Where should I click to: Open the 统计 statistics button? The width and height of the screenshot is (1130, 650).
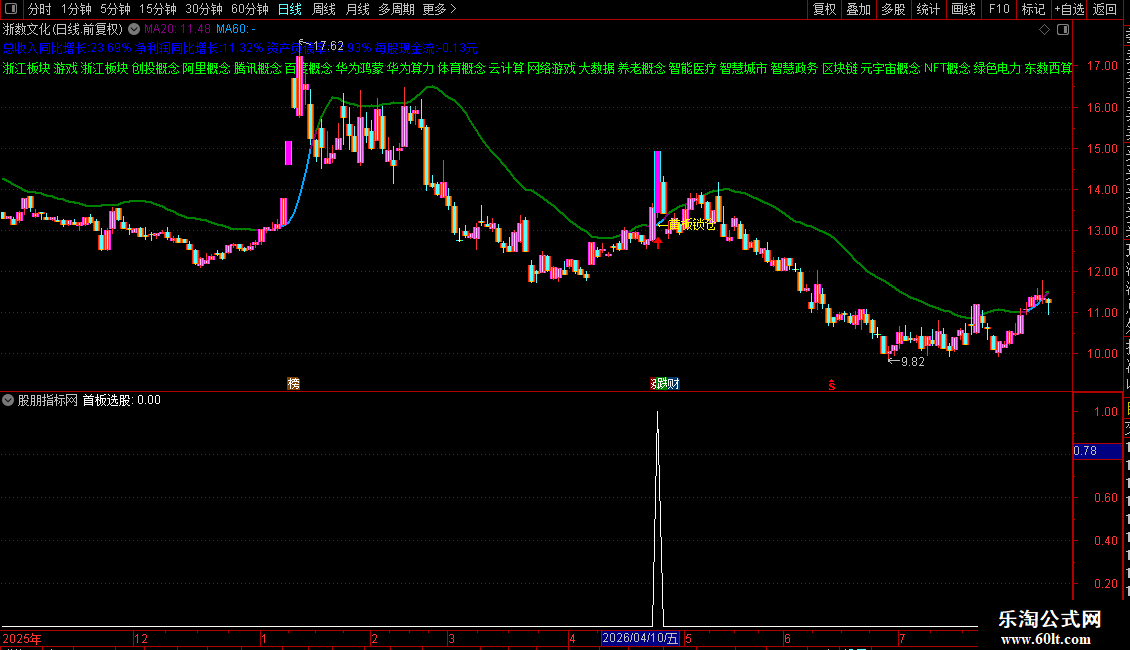click(x=928, y=9)
